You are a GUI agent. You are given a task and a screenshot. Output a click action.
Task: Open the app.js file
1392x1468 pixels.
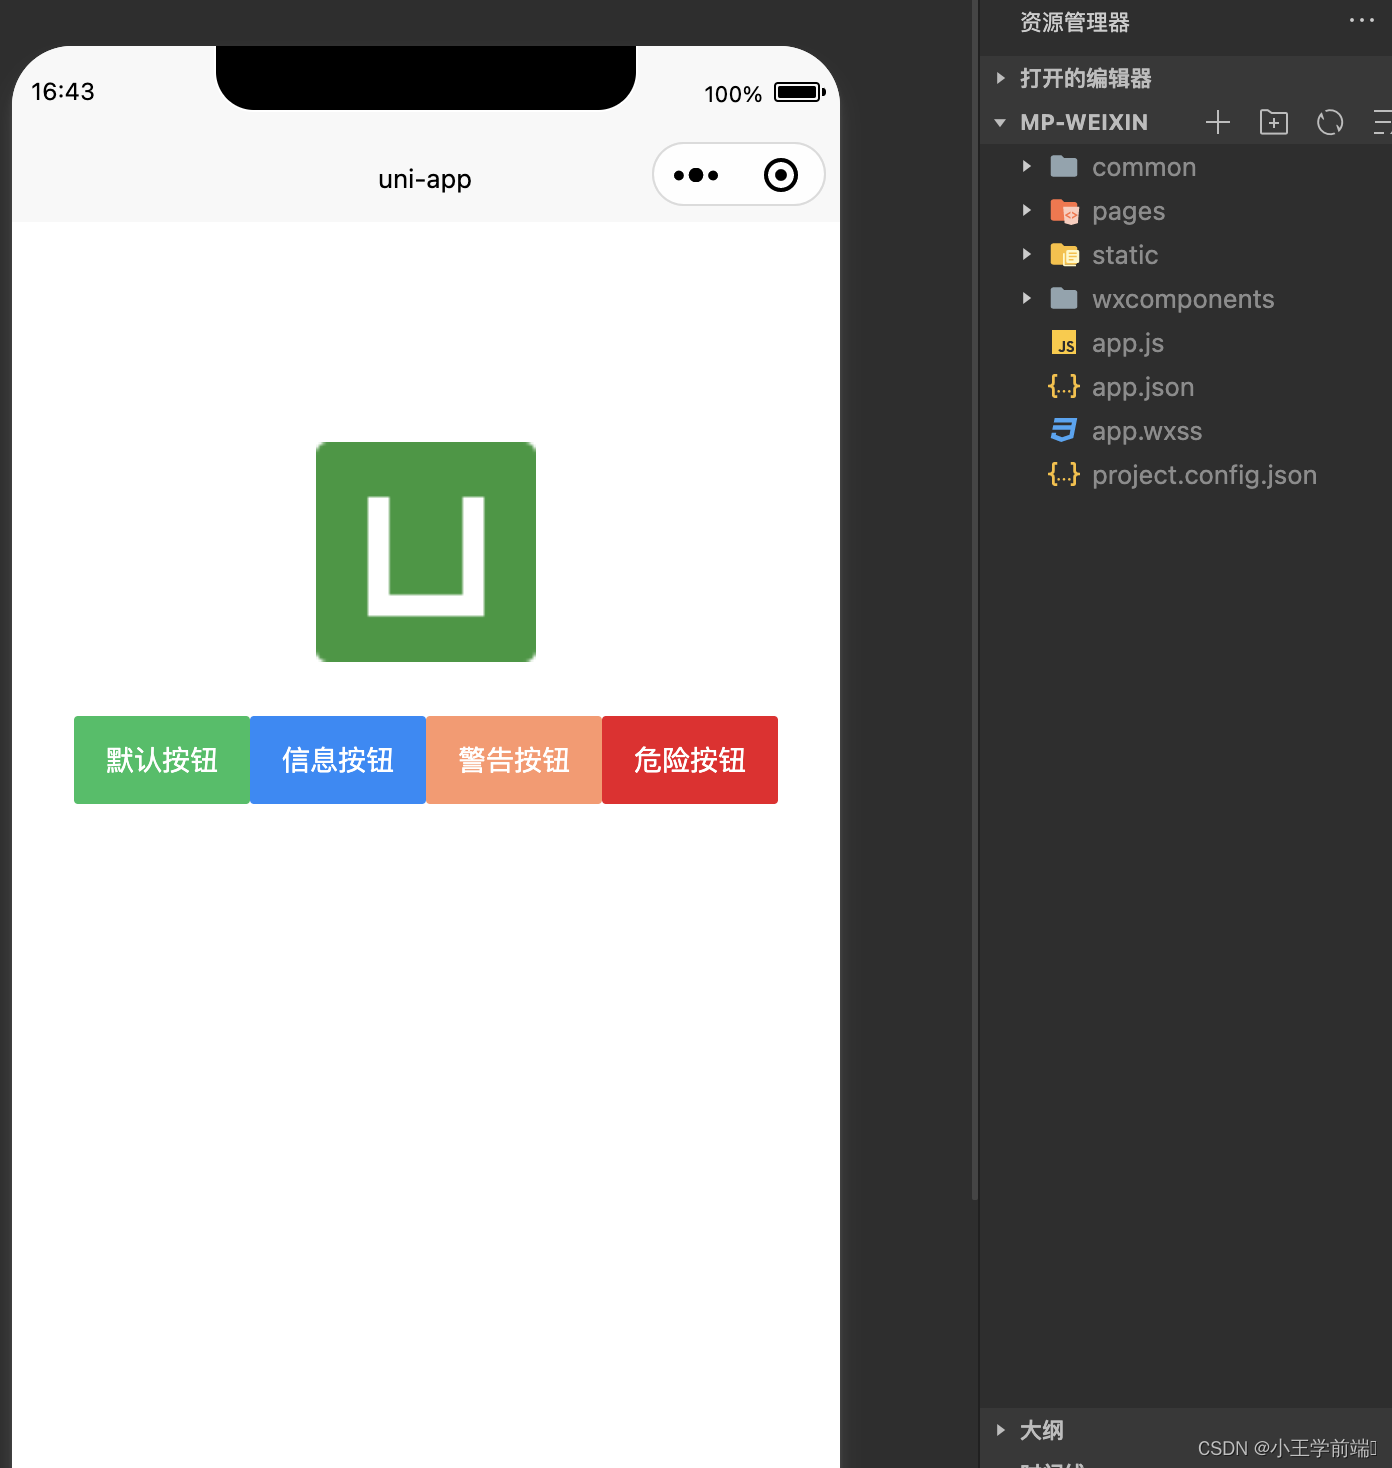[x=1128, y=343]
